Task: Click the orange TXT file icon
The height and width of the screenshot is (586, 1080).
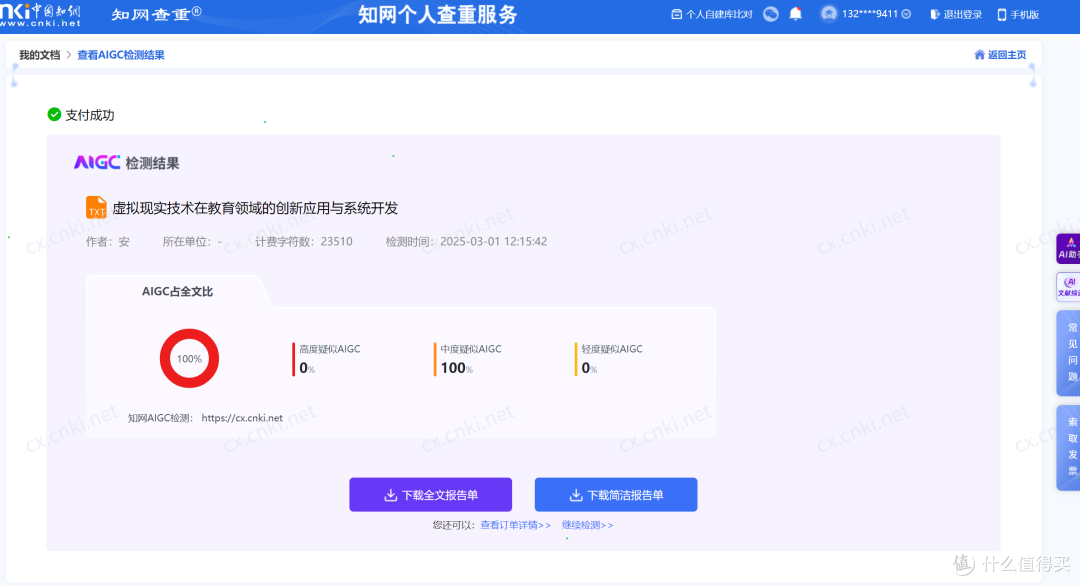Action: pos(96,207)
